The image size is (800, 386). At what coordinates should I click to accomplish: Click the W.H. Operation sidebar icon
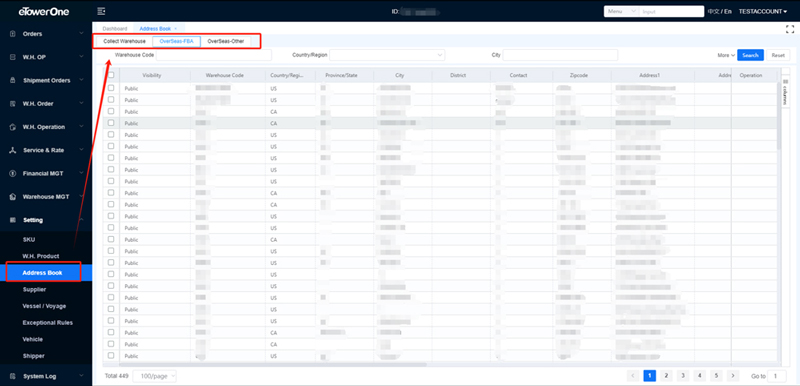(13, 127)
